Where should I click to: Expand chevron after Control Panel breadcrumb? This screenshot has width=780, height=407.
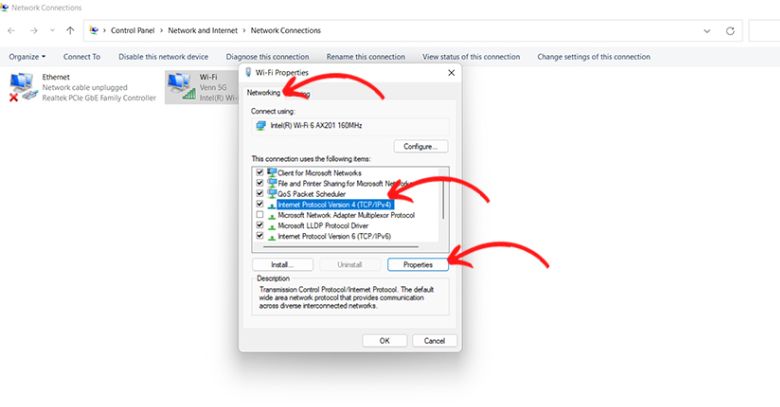tap(161, 30)
